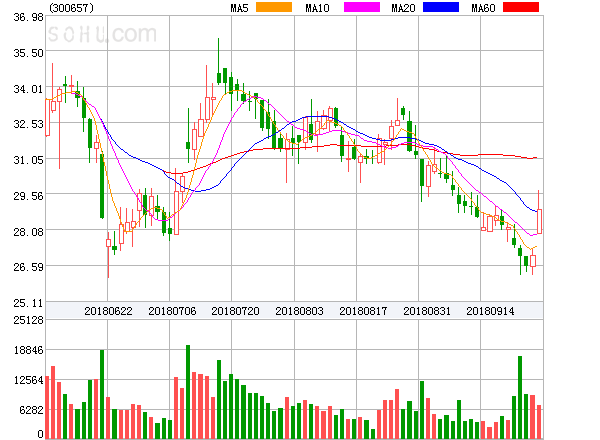The width and height of the screenshot is (600, 440).
Task: Select the MA5 legend label
Action: tap(239, 8)
